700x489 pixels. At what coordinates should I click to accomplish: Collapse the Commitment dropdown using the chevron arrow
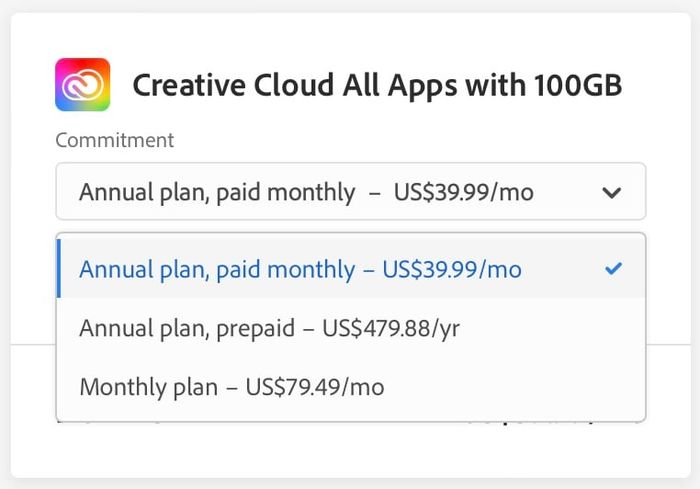[612, 192]
